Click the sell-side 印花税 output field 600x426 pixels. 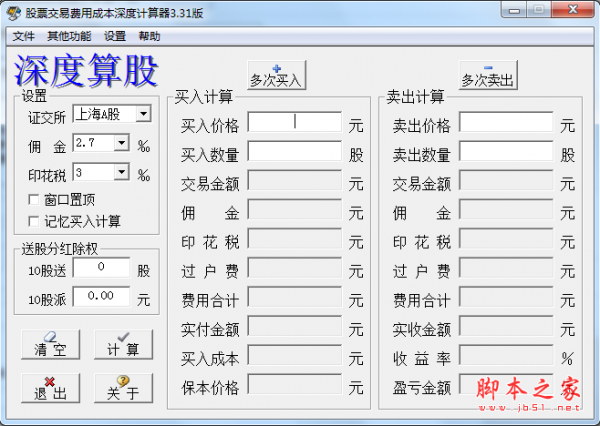click(x=506, y=238)
